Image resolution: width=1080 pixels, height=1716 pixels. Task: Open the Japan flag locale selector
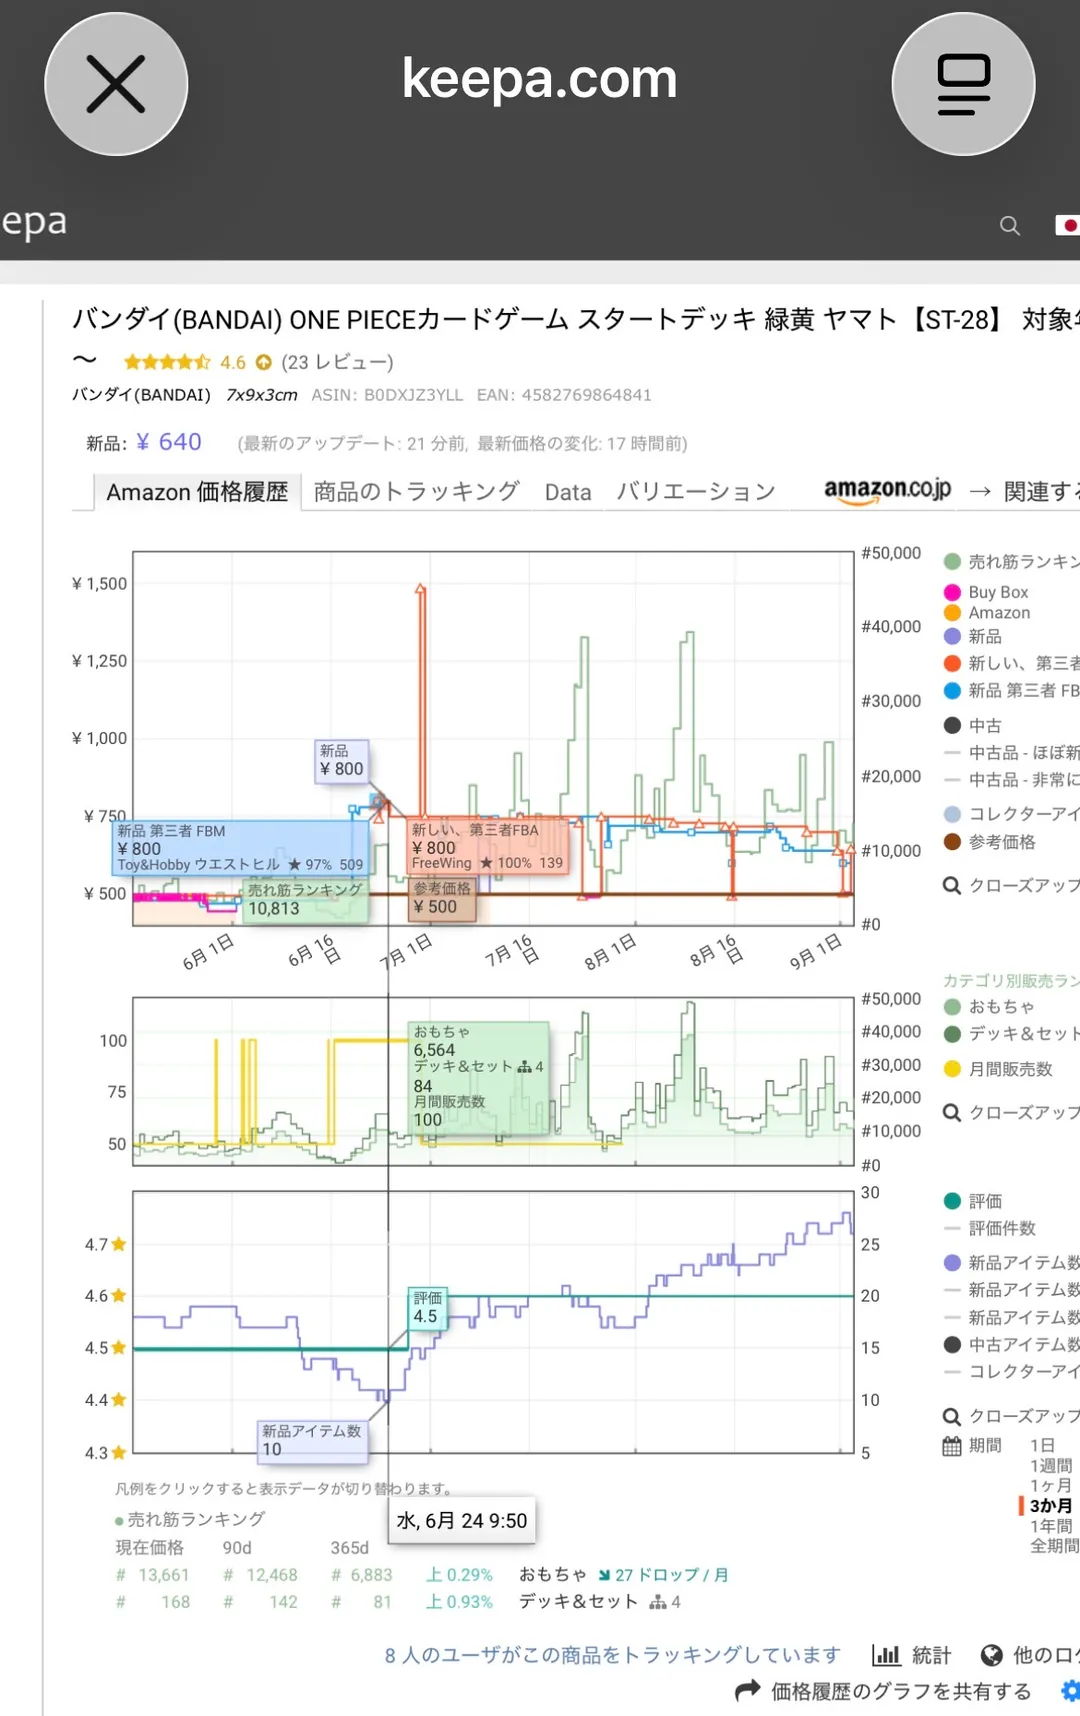[1067, 226]
